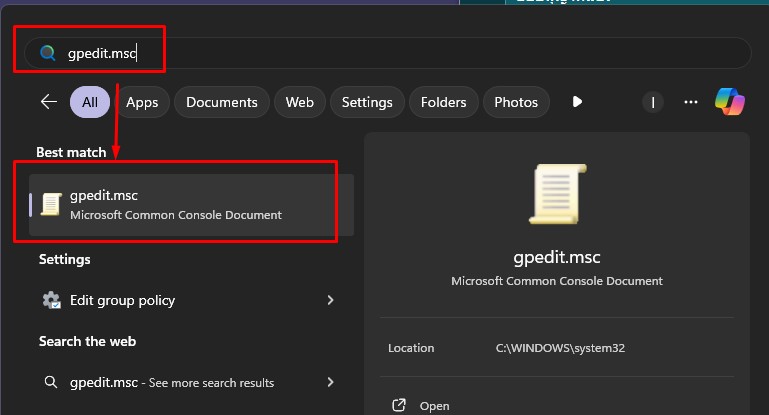This screenshot has height=415, width=769.
Task: Click the gpedit.msc title in preview pane
Action: pos(557,257)
